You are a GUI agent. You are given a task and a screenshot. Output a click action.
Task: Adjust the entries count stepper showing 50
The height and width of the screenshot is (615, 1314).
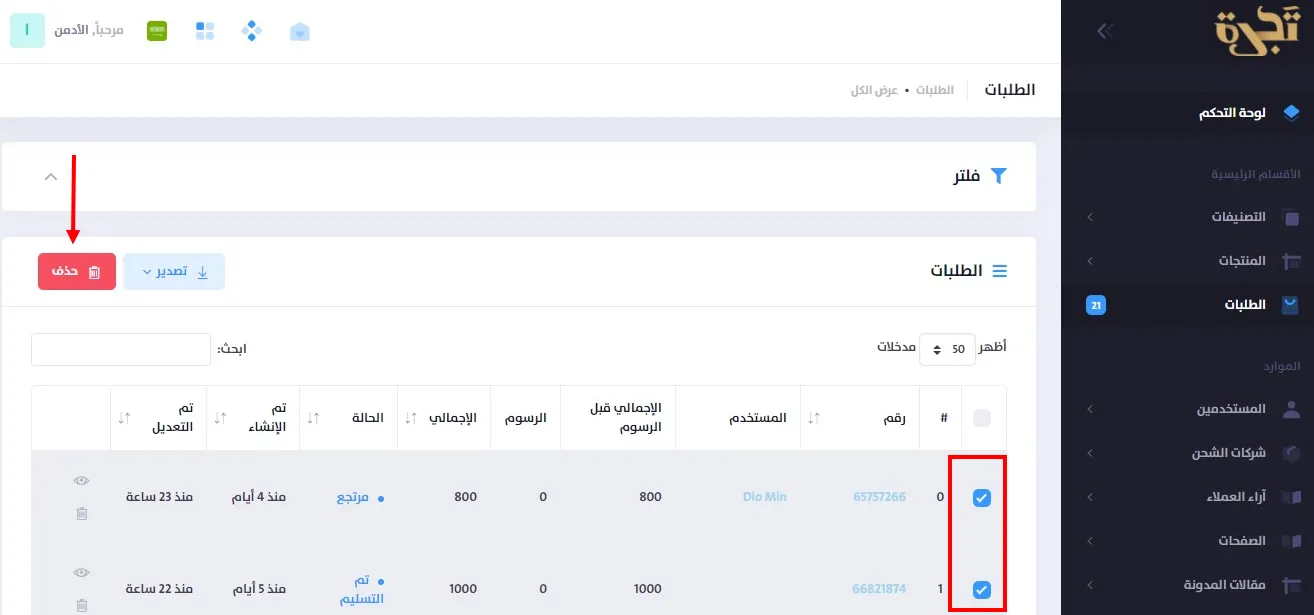coord(947,349)
